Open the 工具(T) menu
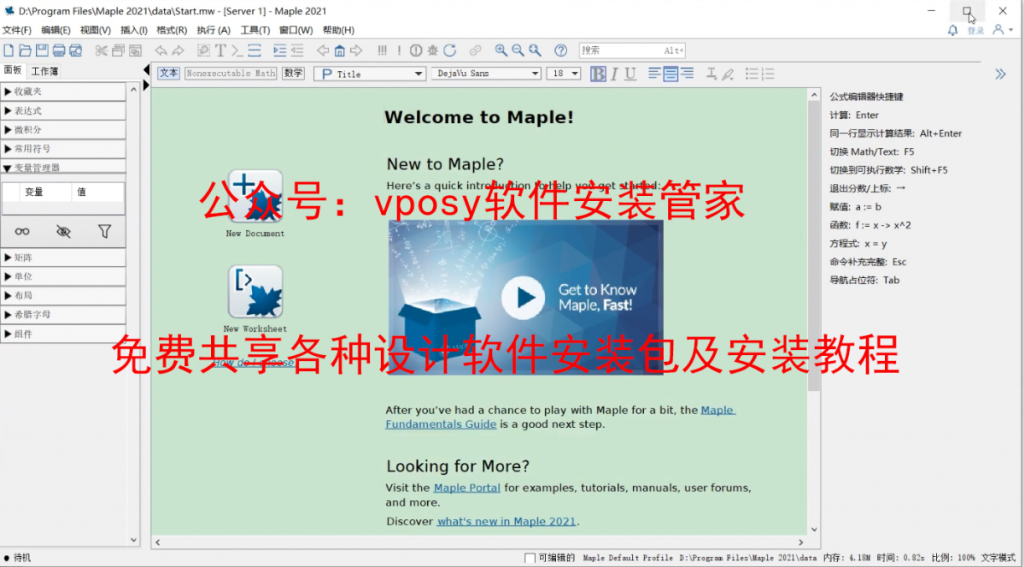 pos(255,30)
